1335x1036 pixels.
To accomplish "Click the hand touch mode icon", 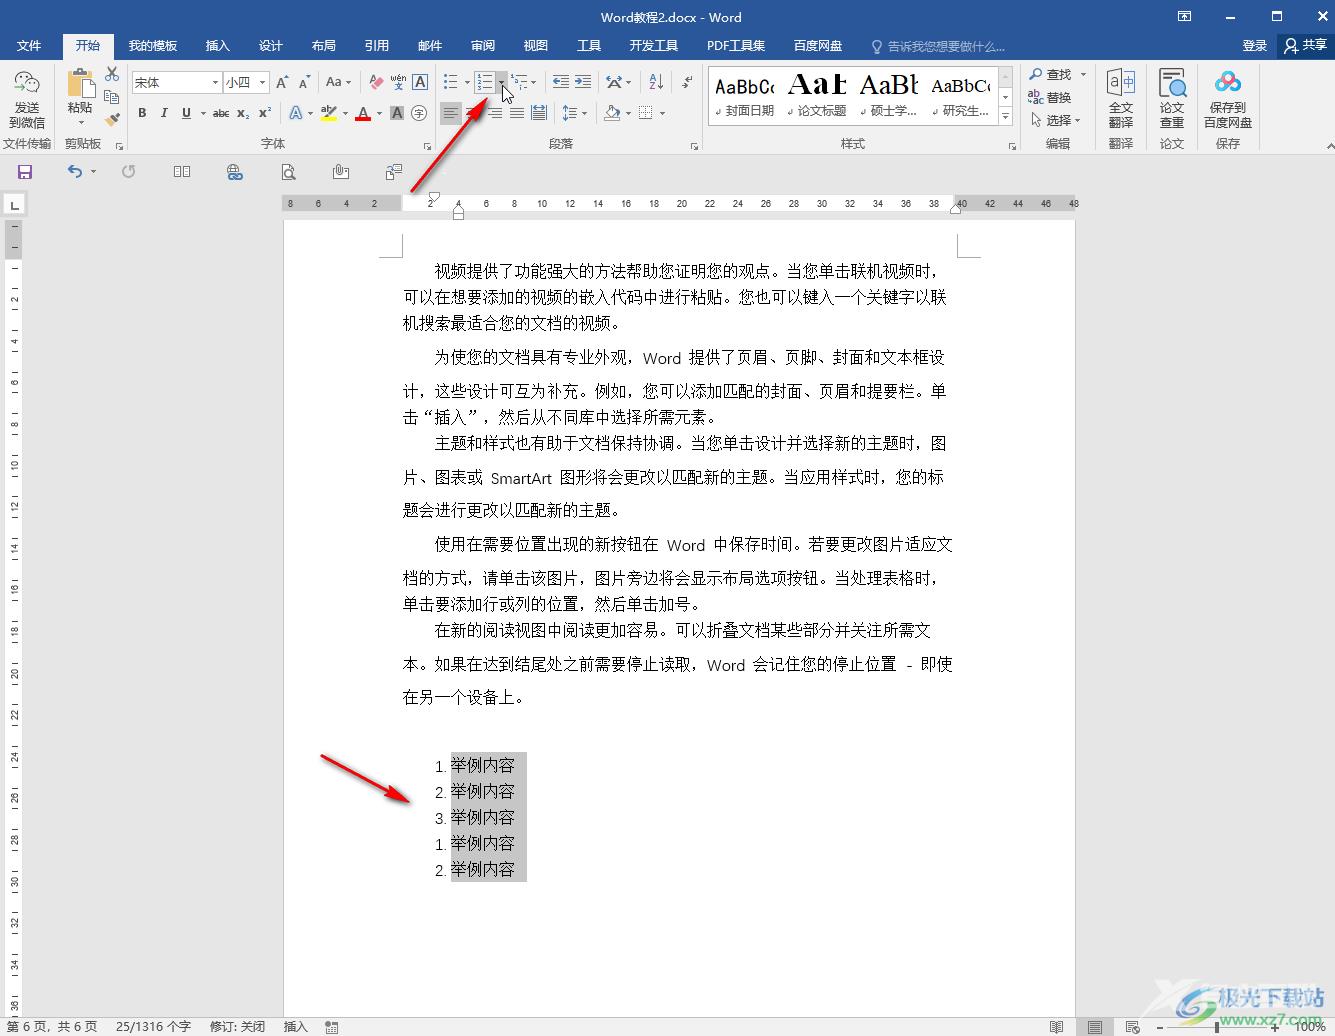I will [341, 172].
